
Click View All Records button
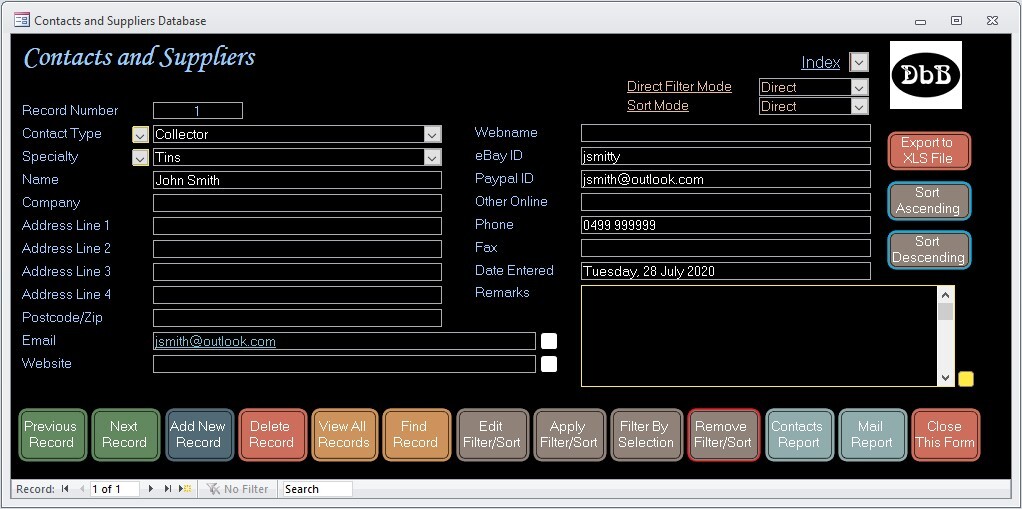point(344,435)
